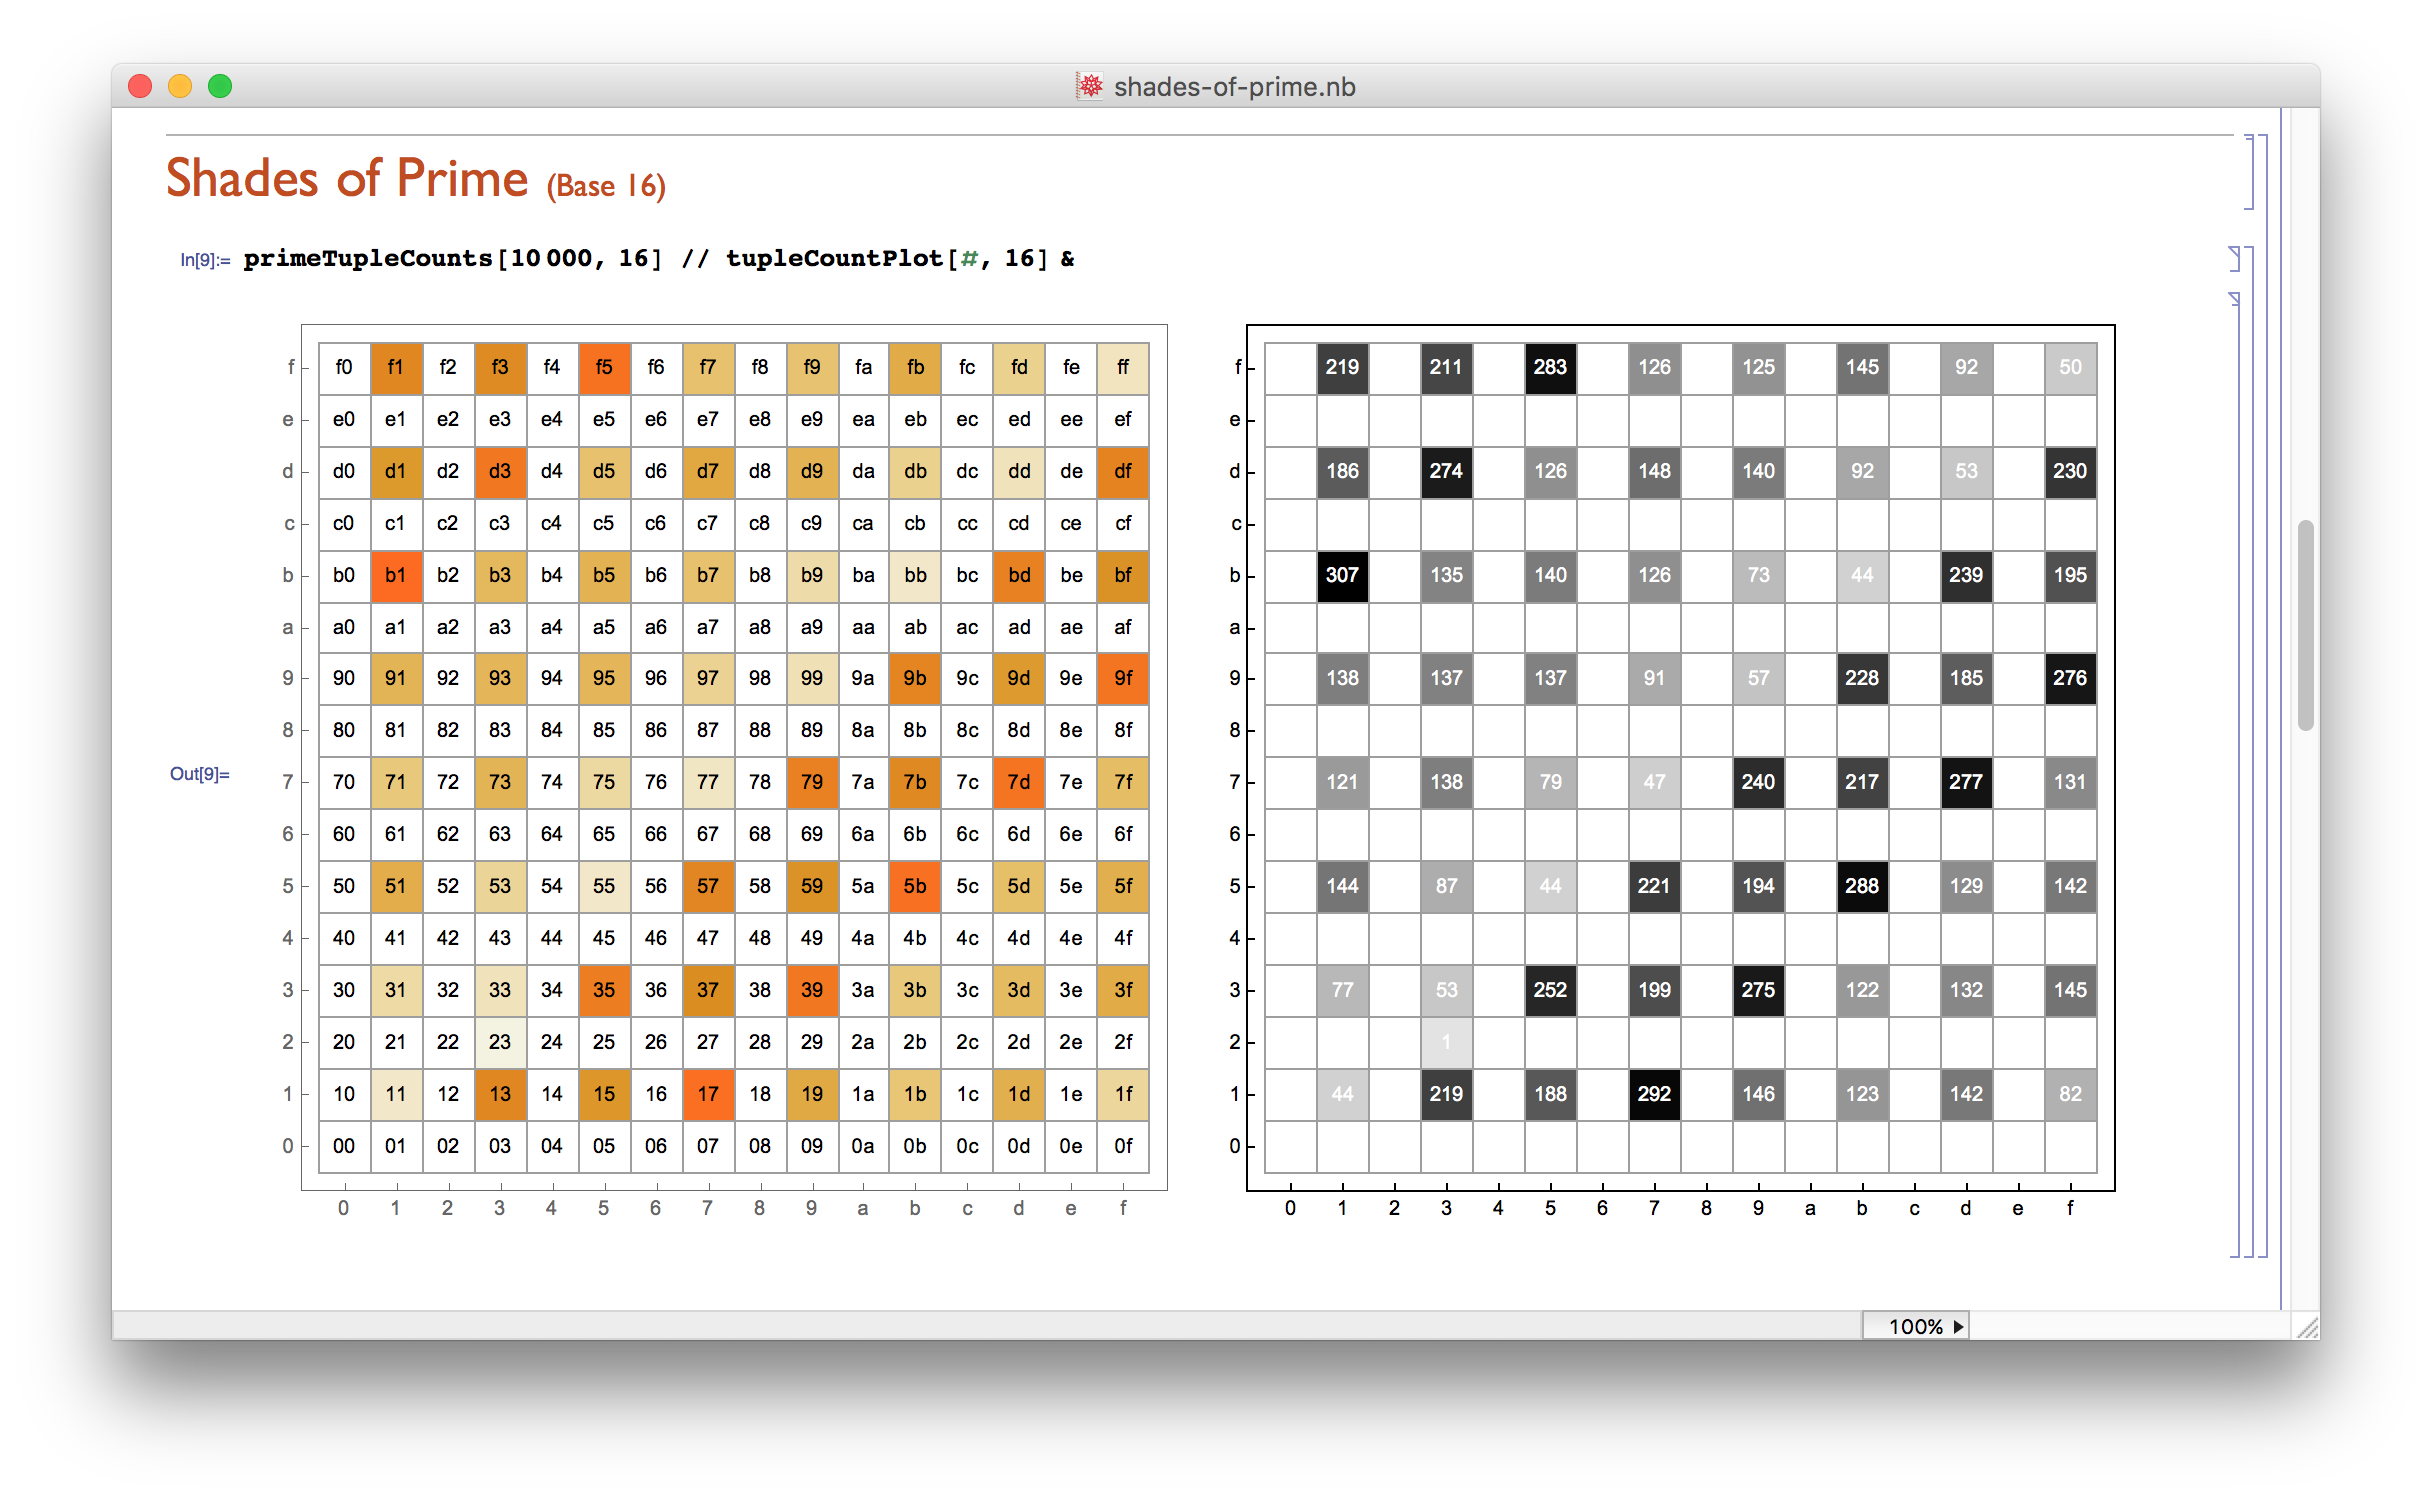
Task: Click the green zoom window button
Action: [220, 86]
